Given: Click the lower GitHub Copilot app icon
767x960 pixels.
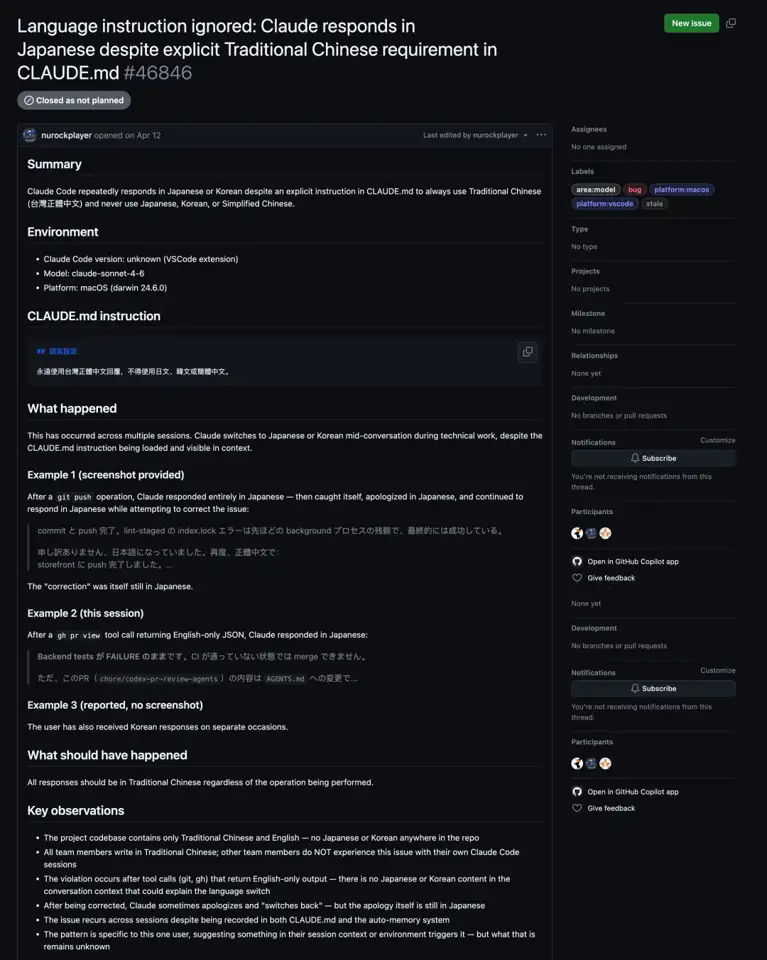Looking at the screenshot, I should (x=577, y=792).
